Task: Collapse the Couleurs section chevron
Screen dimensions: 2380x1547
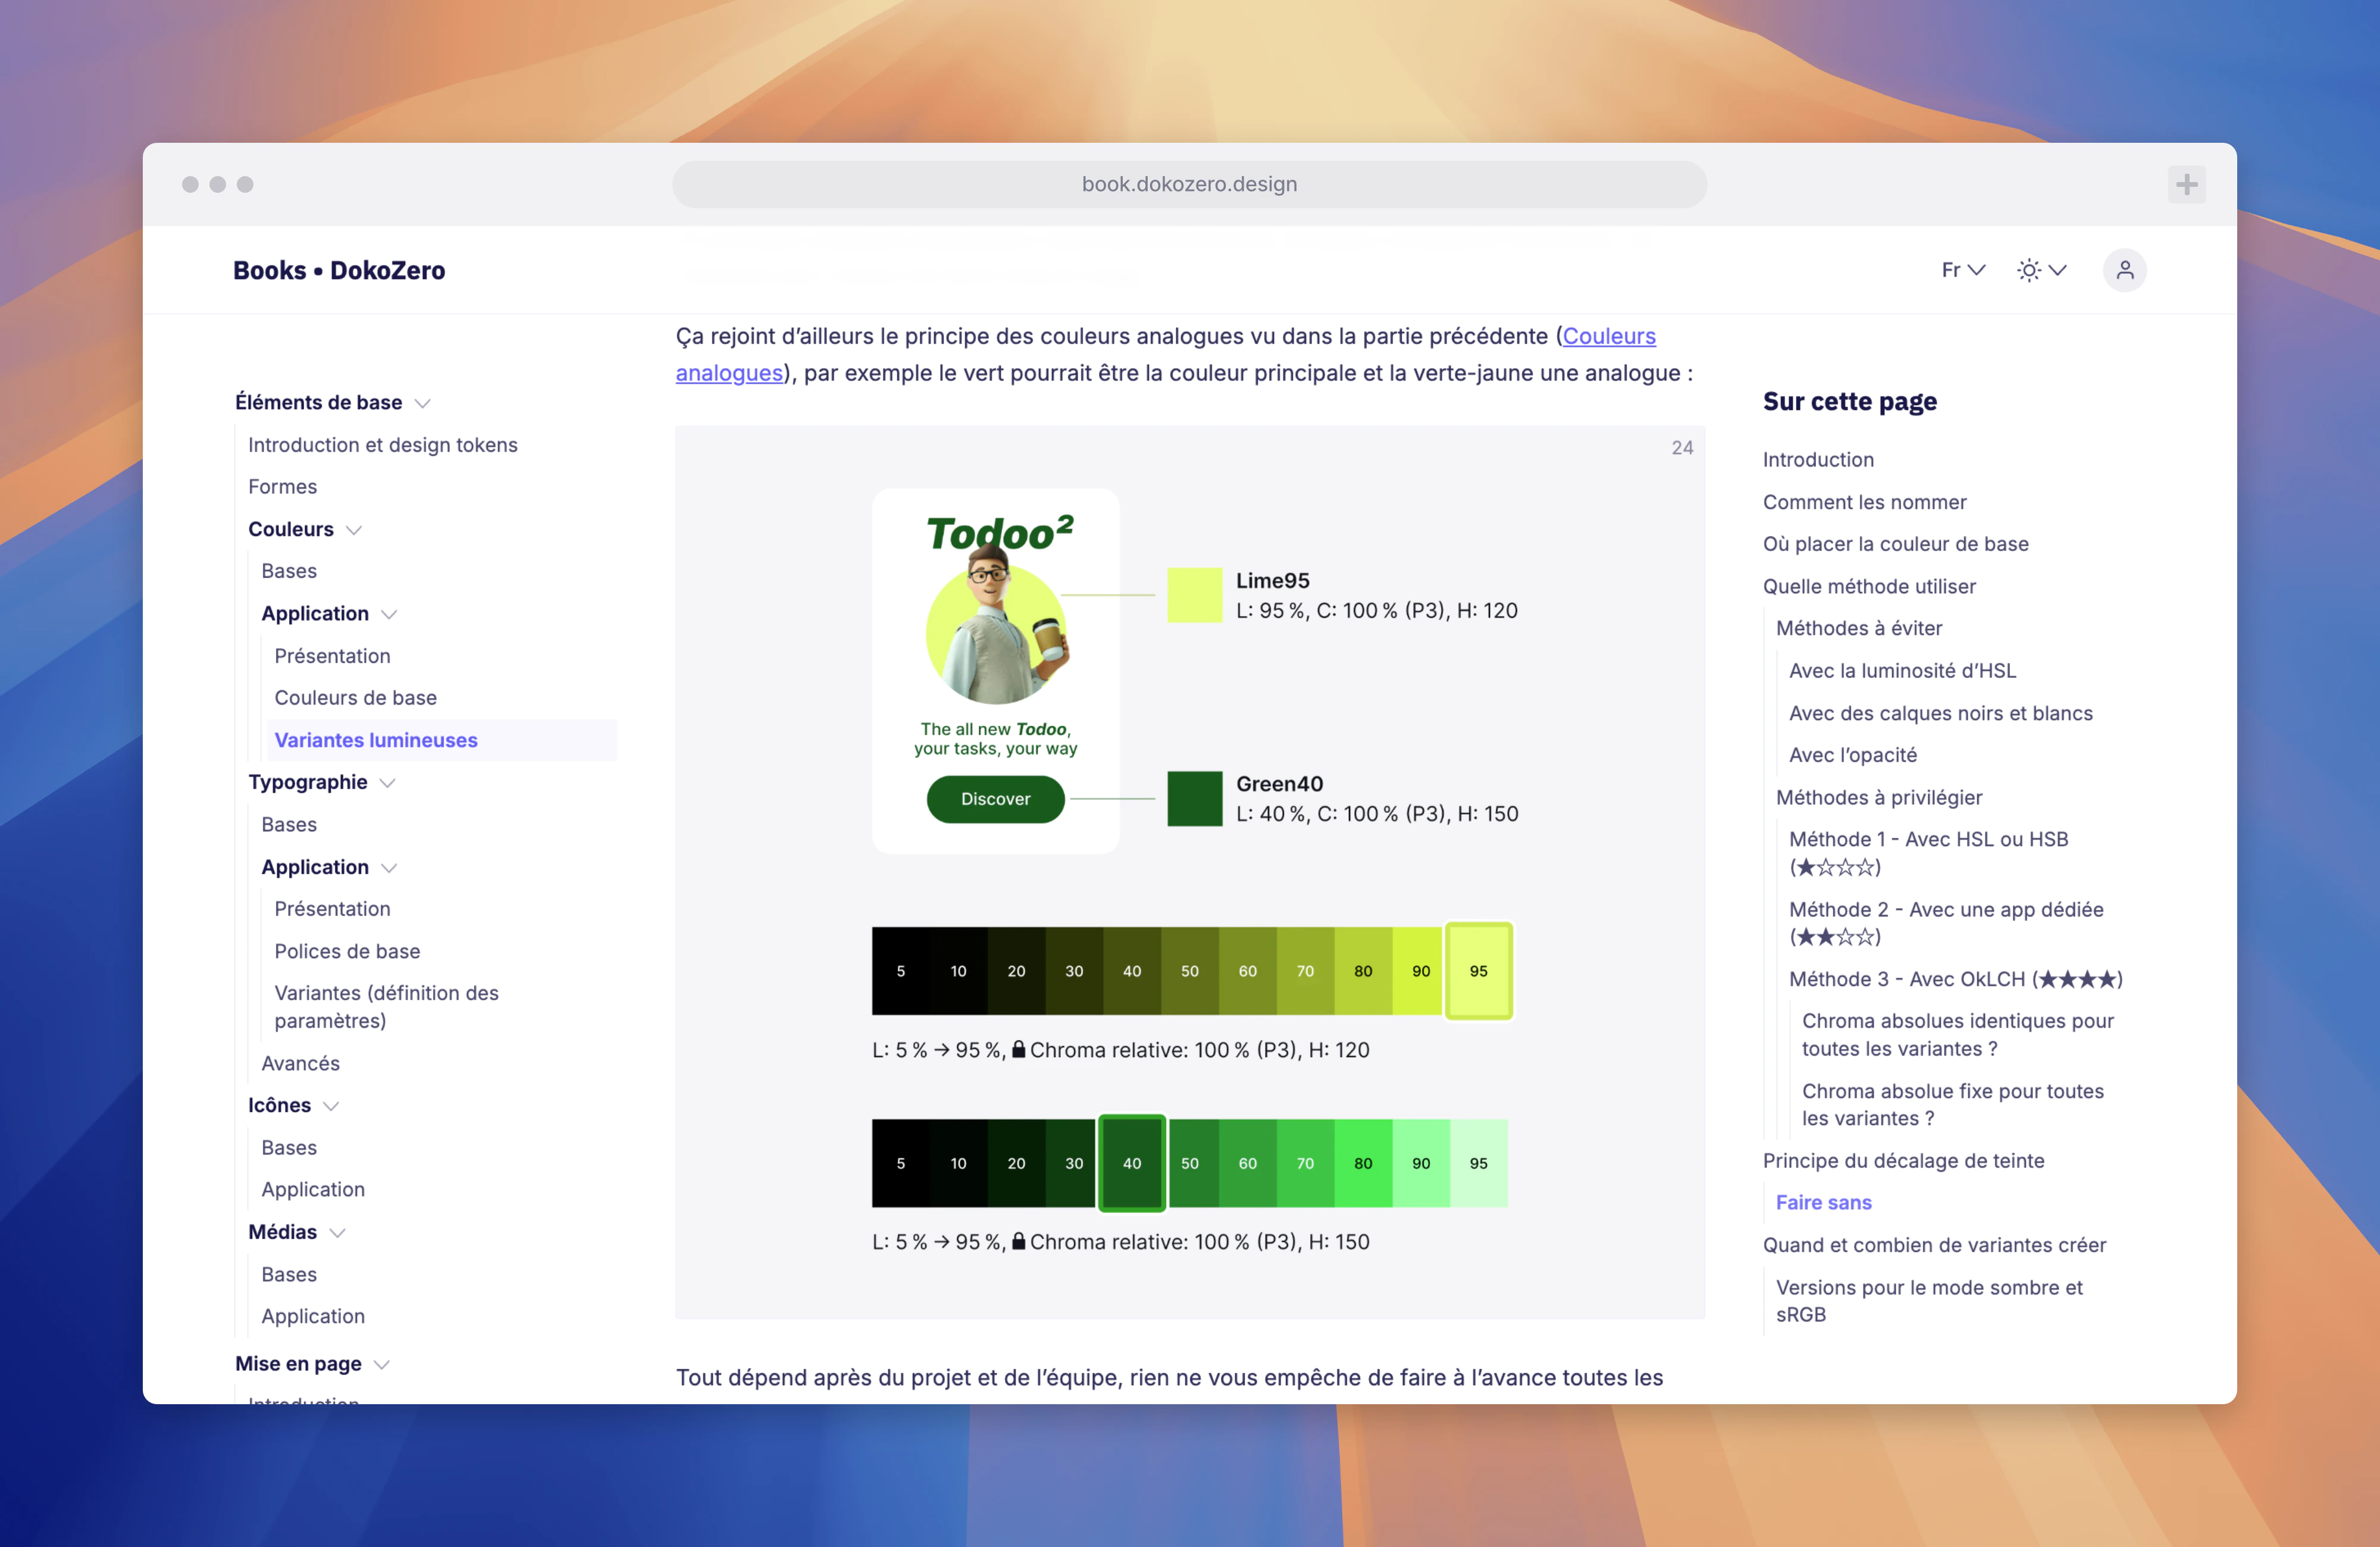Action: pyautogui.click(x=354, y=530)
